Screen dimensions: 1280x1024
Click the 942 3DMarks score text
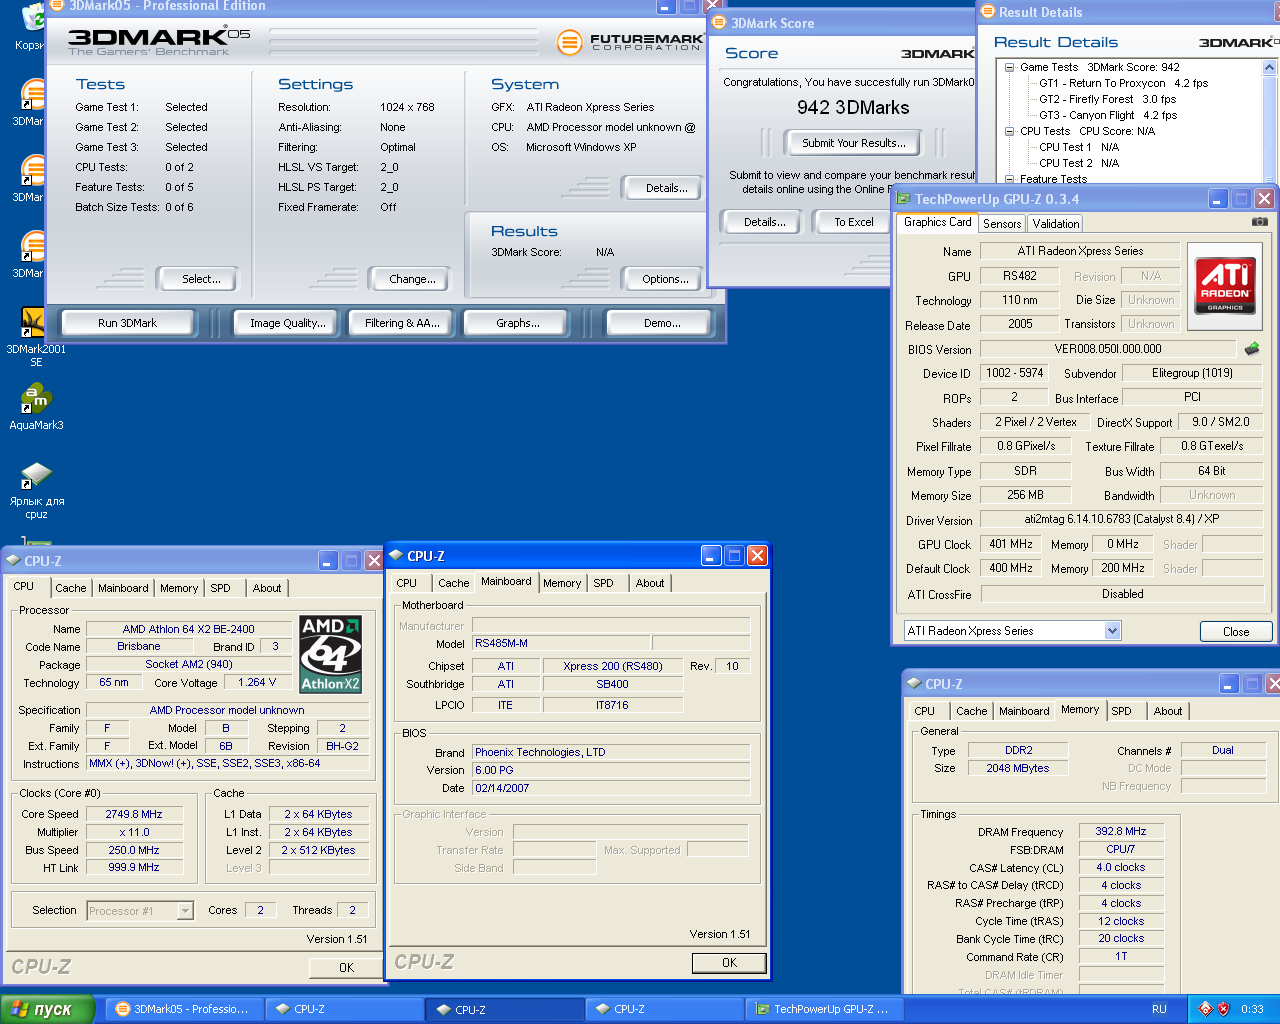853,107
